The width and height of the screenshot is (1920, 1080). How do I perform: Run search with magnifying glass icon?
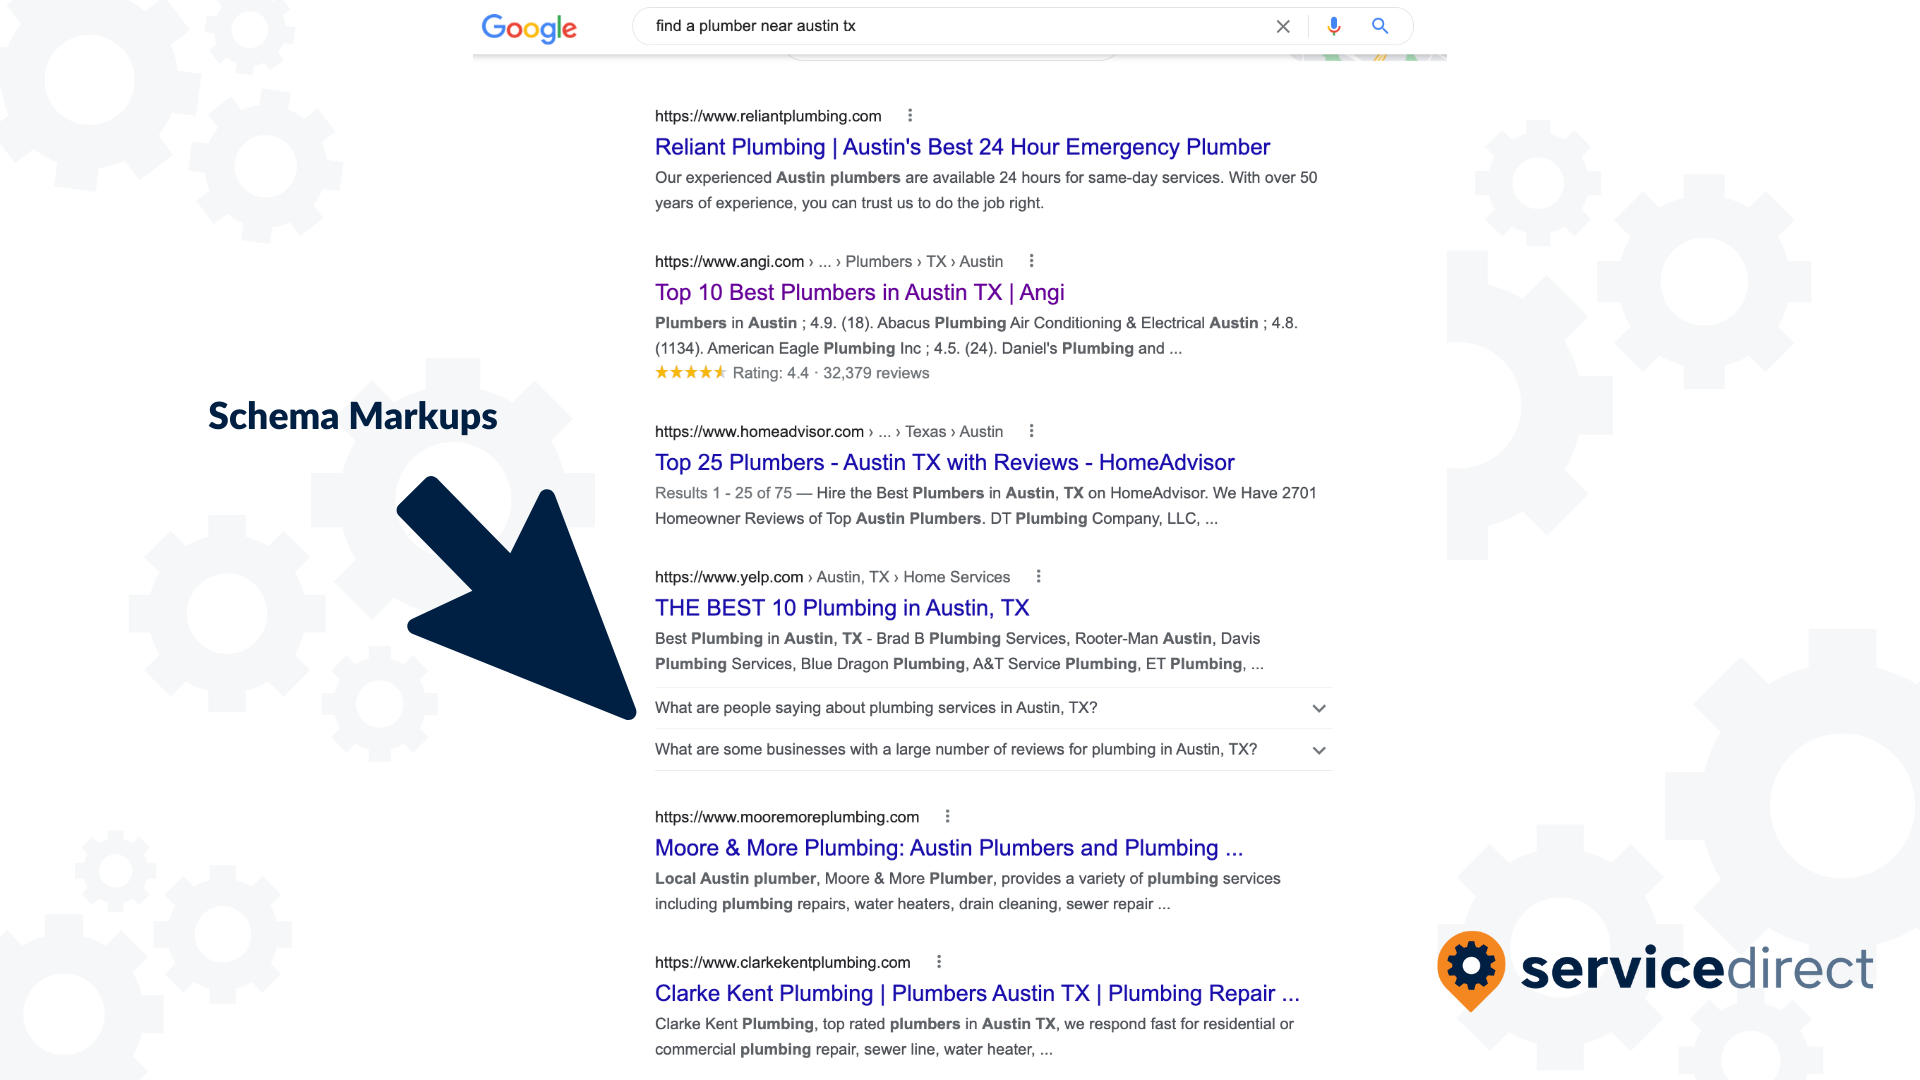pos(1380,26)
